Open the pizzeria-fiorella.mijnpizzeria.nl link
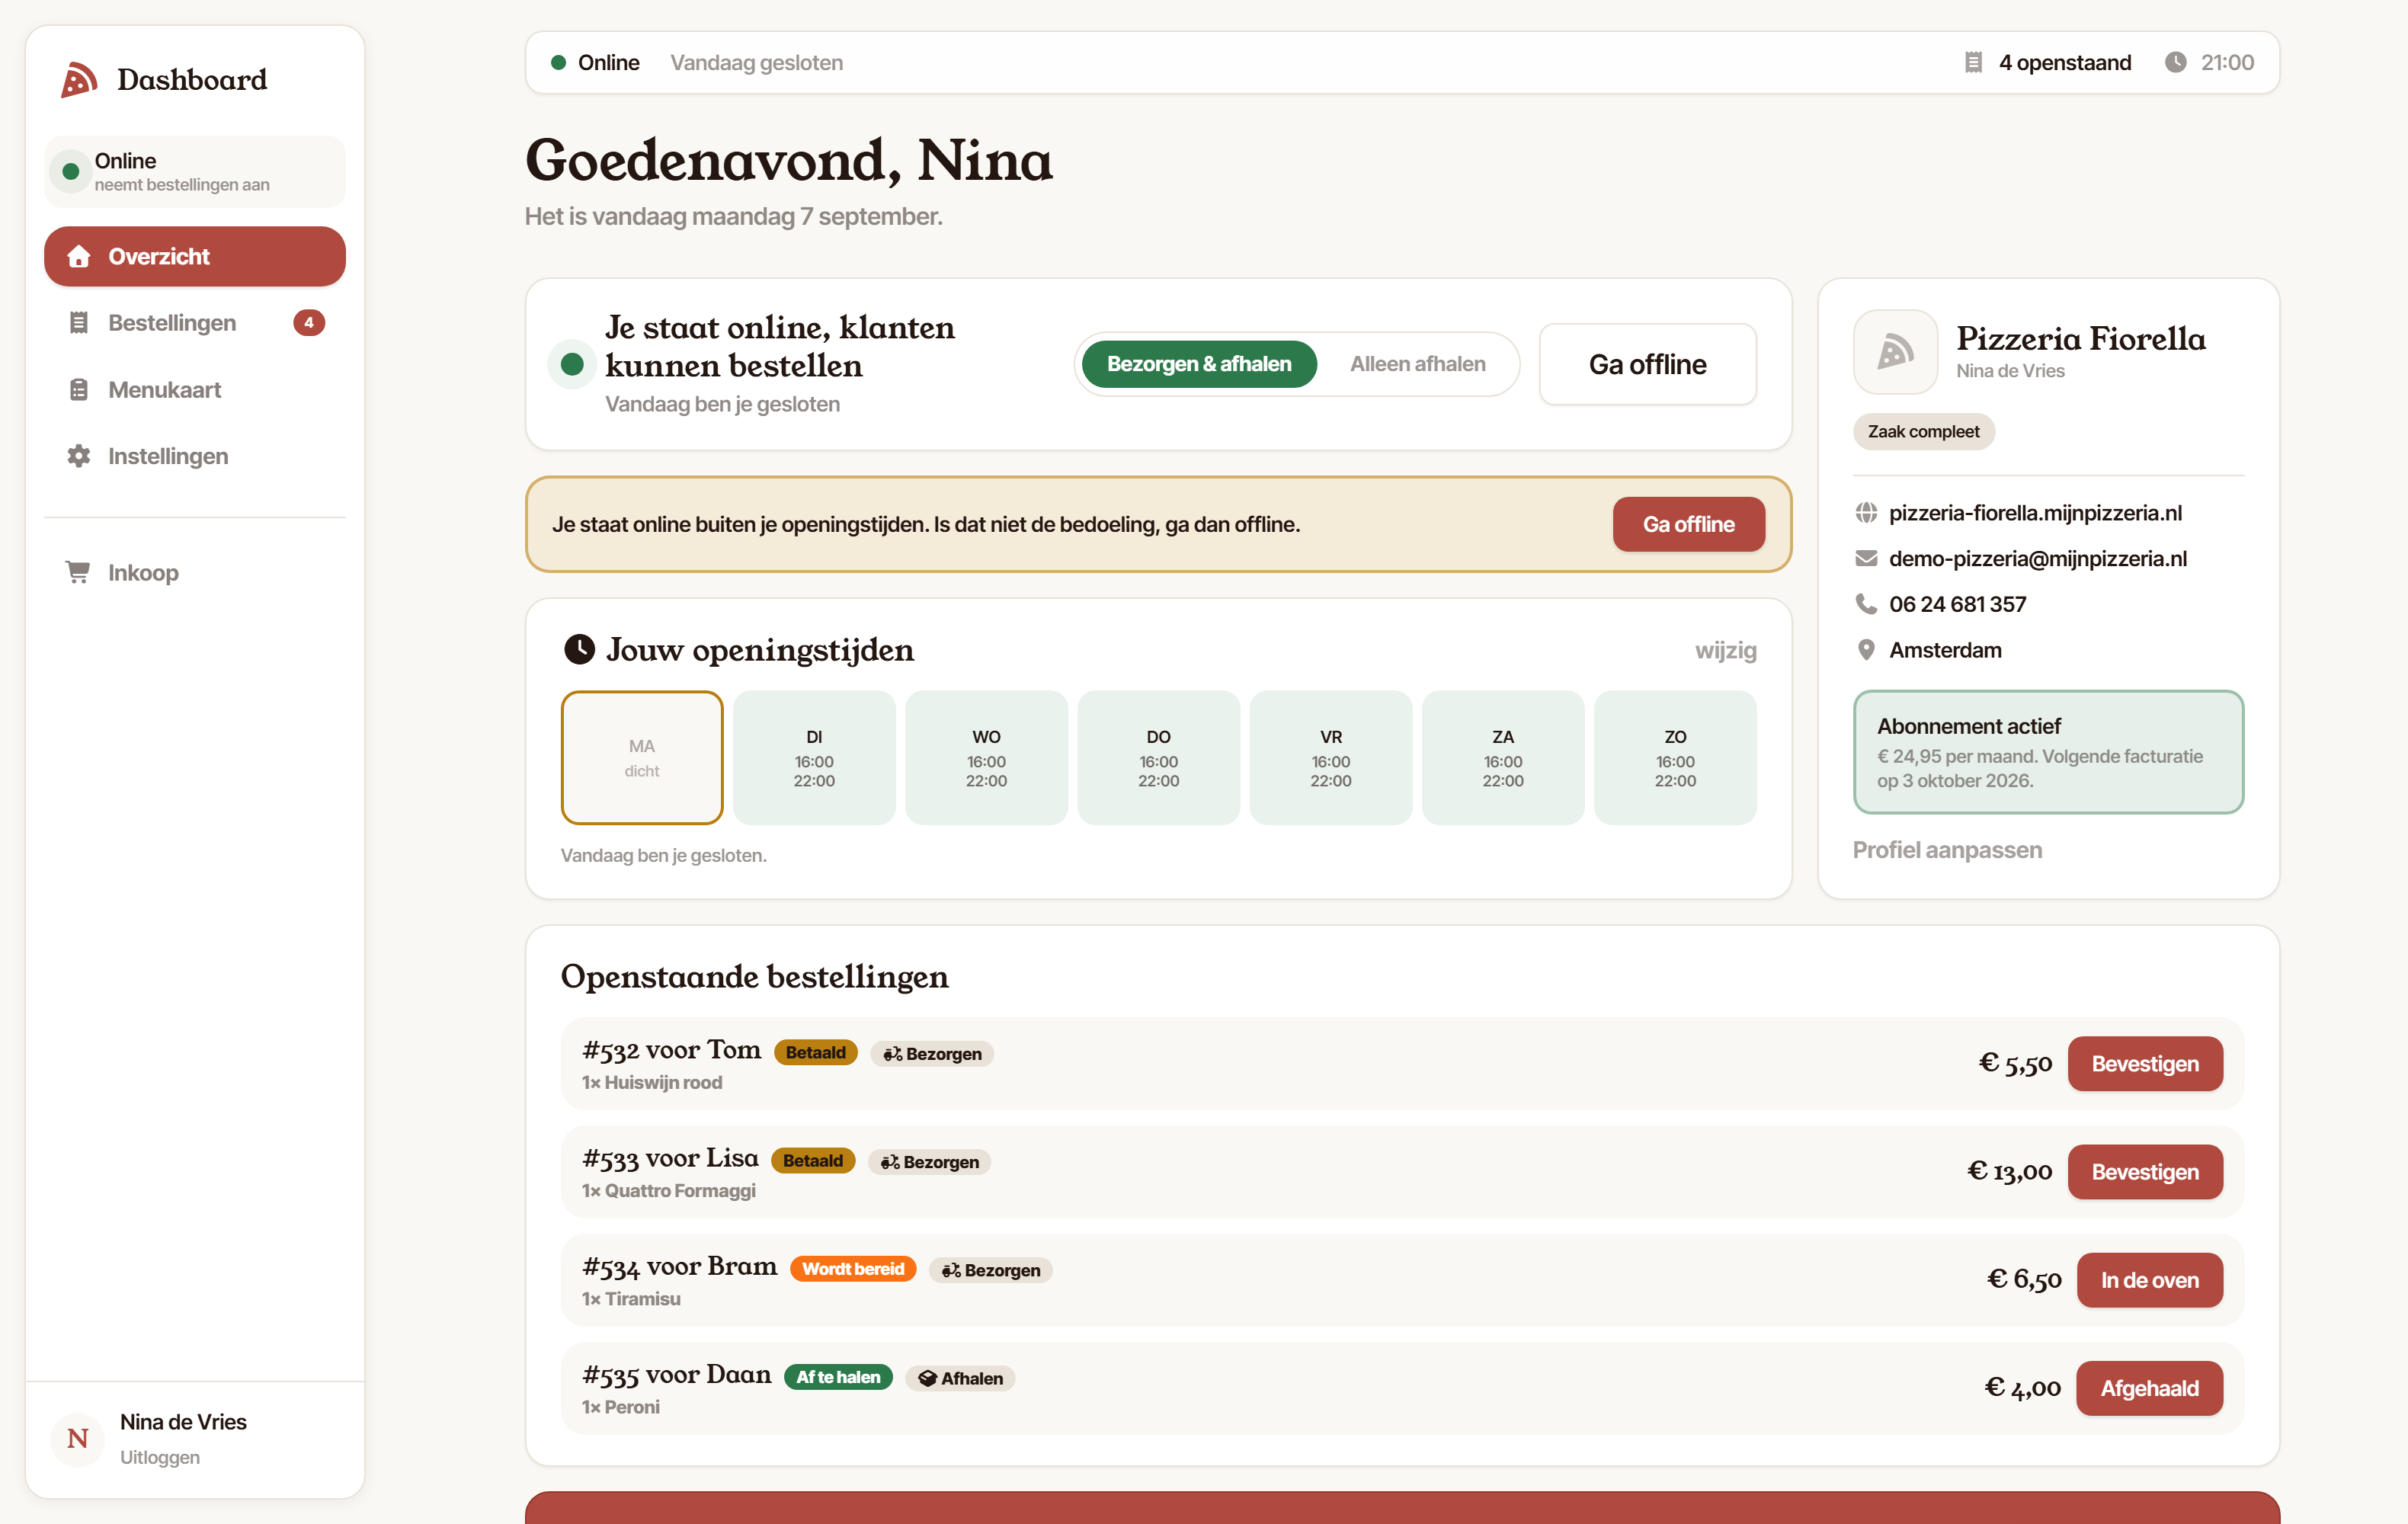Viewport: 2408px width, 1524px height. pyautogui.click(x=2035, y=513)
